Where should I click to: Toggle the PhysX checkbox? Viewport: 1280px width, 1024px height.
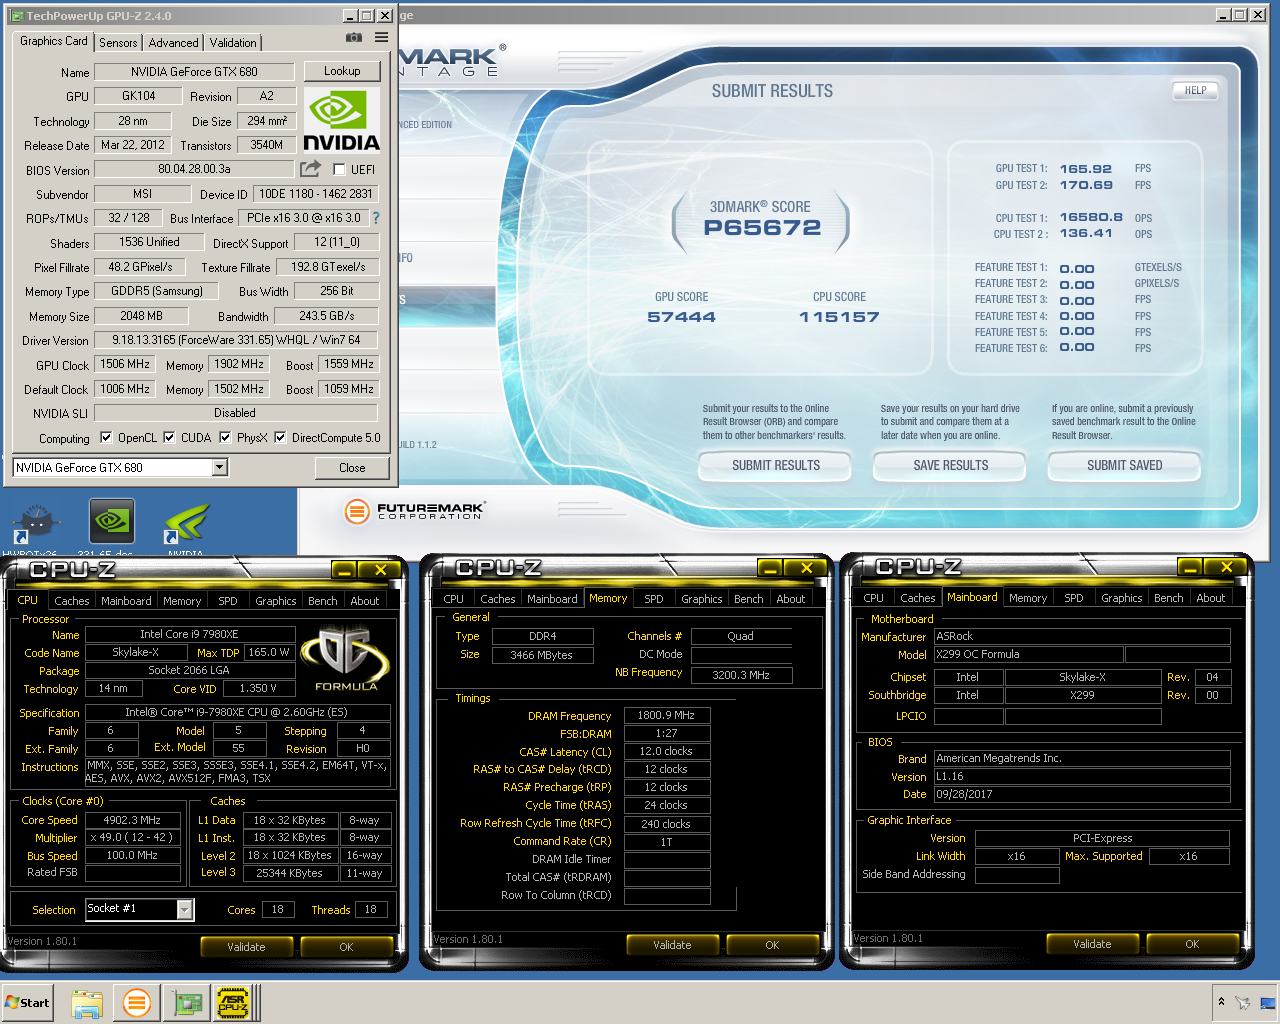pyautogui.click(x=225, y=437)
